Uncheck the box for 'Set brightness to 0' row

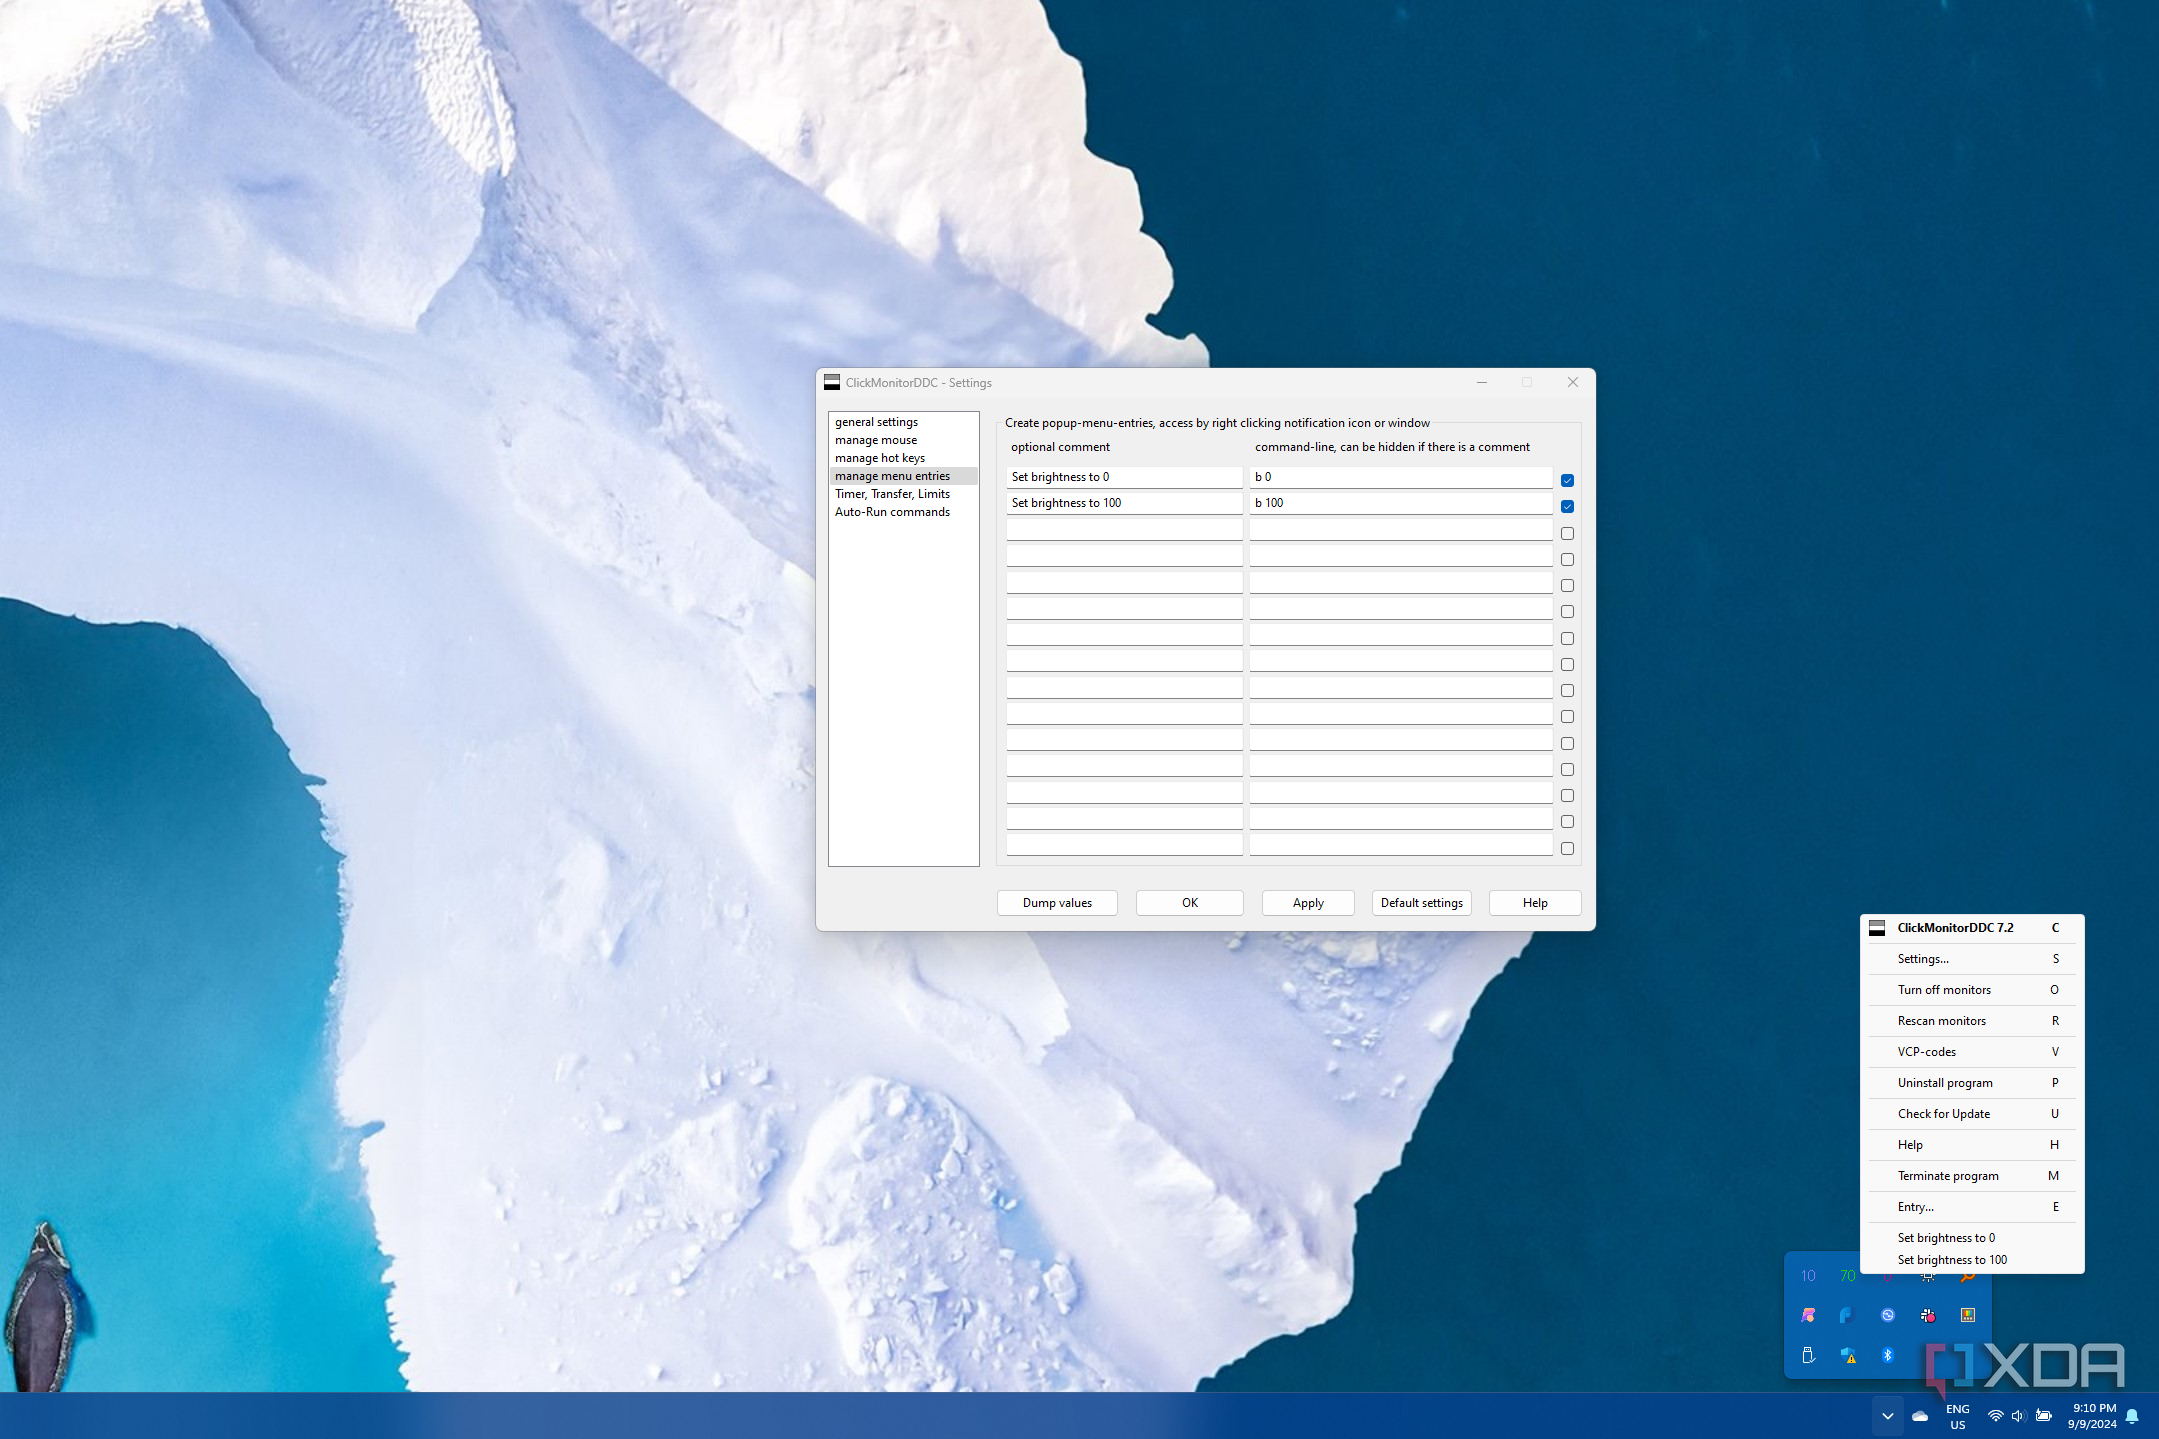click(1567, 481)
